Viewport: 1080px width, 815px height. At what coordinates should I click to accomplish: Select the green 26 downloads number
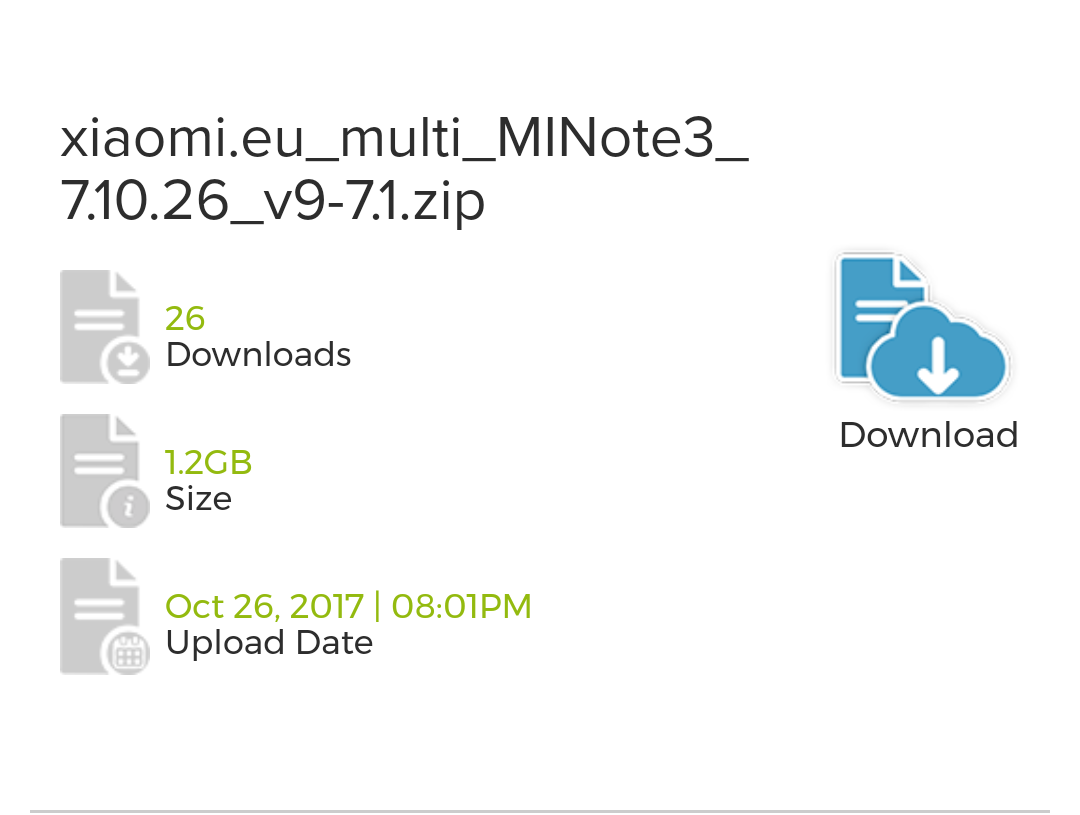185,318
